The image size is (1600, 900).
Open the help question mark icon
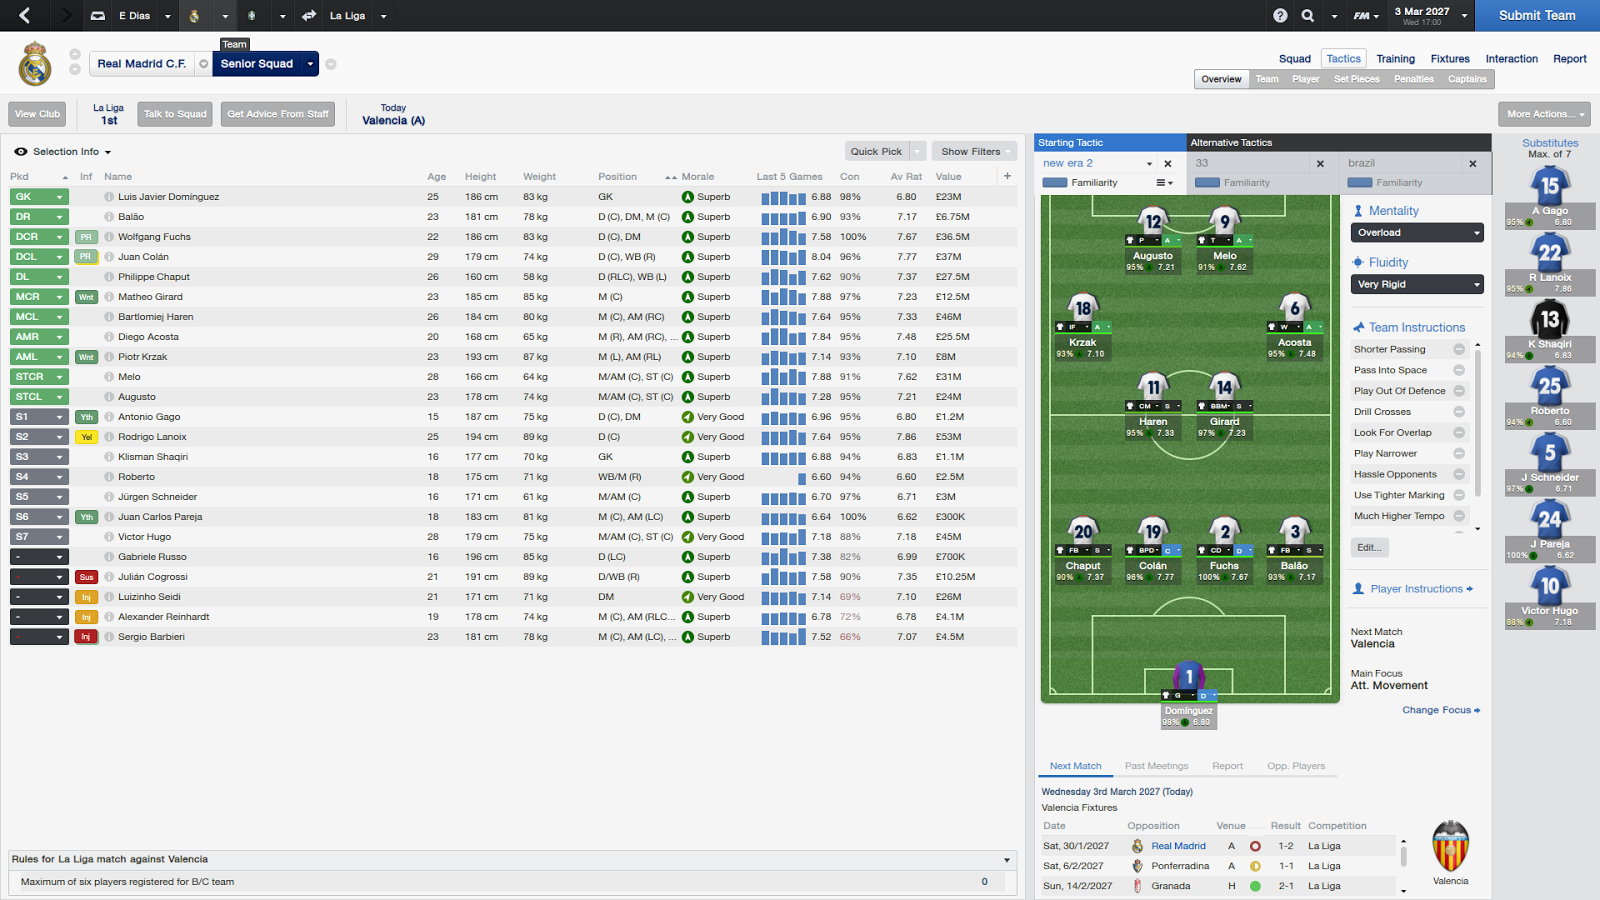[1280, 16]
